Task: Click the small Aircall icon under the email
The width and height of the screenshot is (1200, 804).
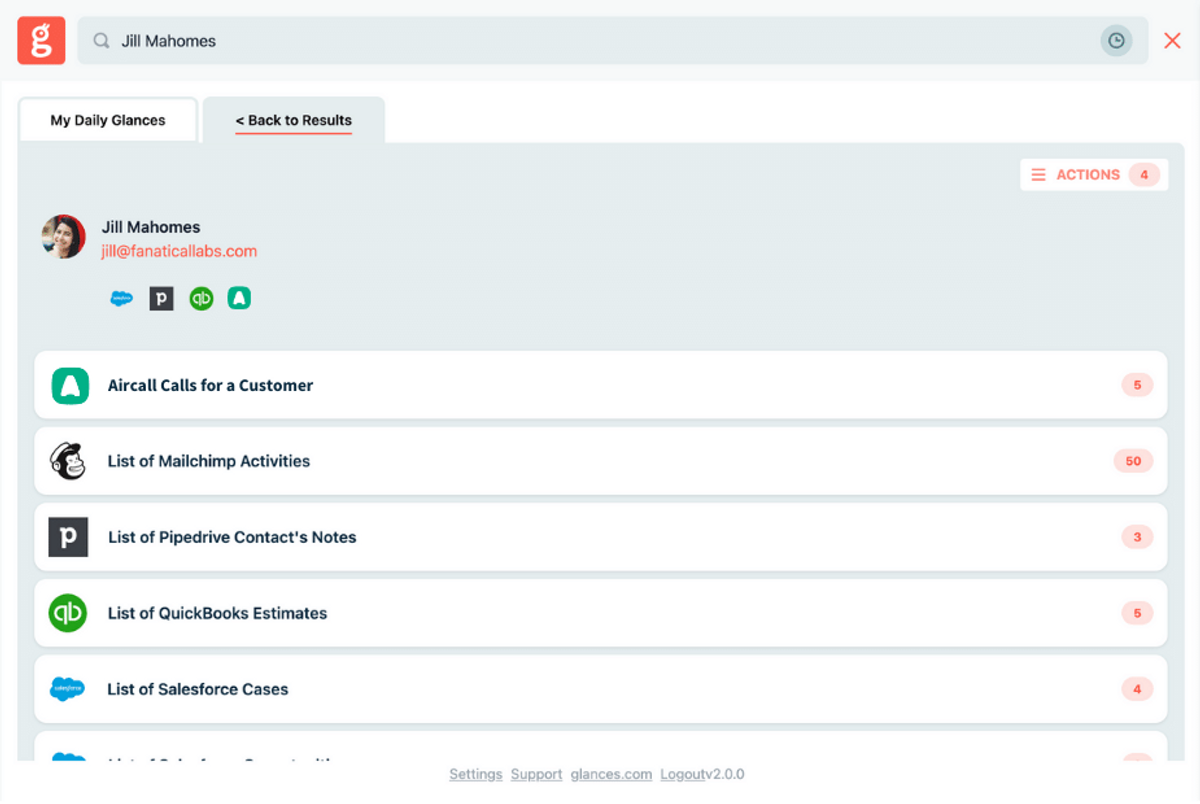Action: 239,298
